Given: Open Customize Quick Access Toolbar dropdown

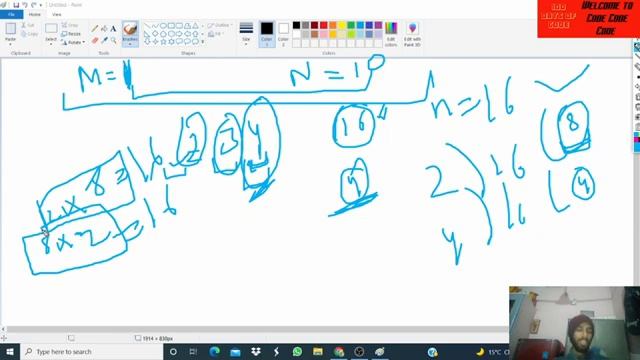Looking at the screenshot, I should (x=41, y=5).
